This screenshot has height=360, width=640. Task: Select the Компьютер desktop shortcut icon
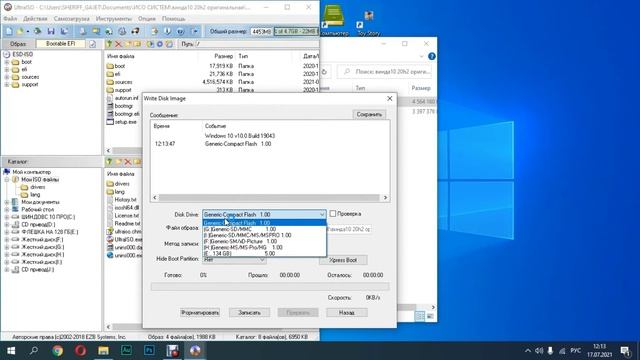333,20
